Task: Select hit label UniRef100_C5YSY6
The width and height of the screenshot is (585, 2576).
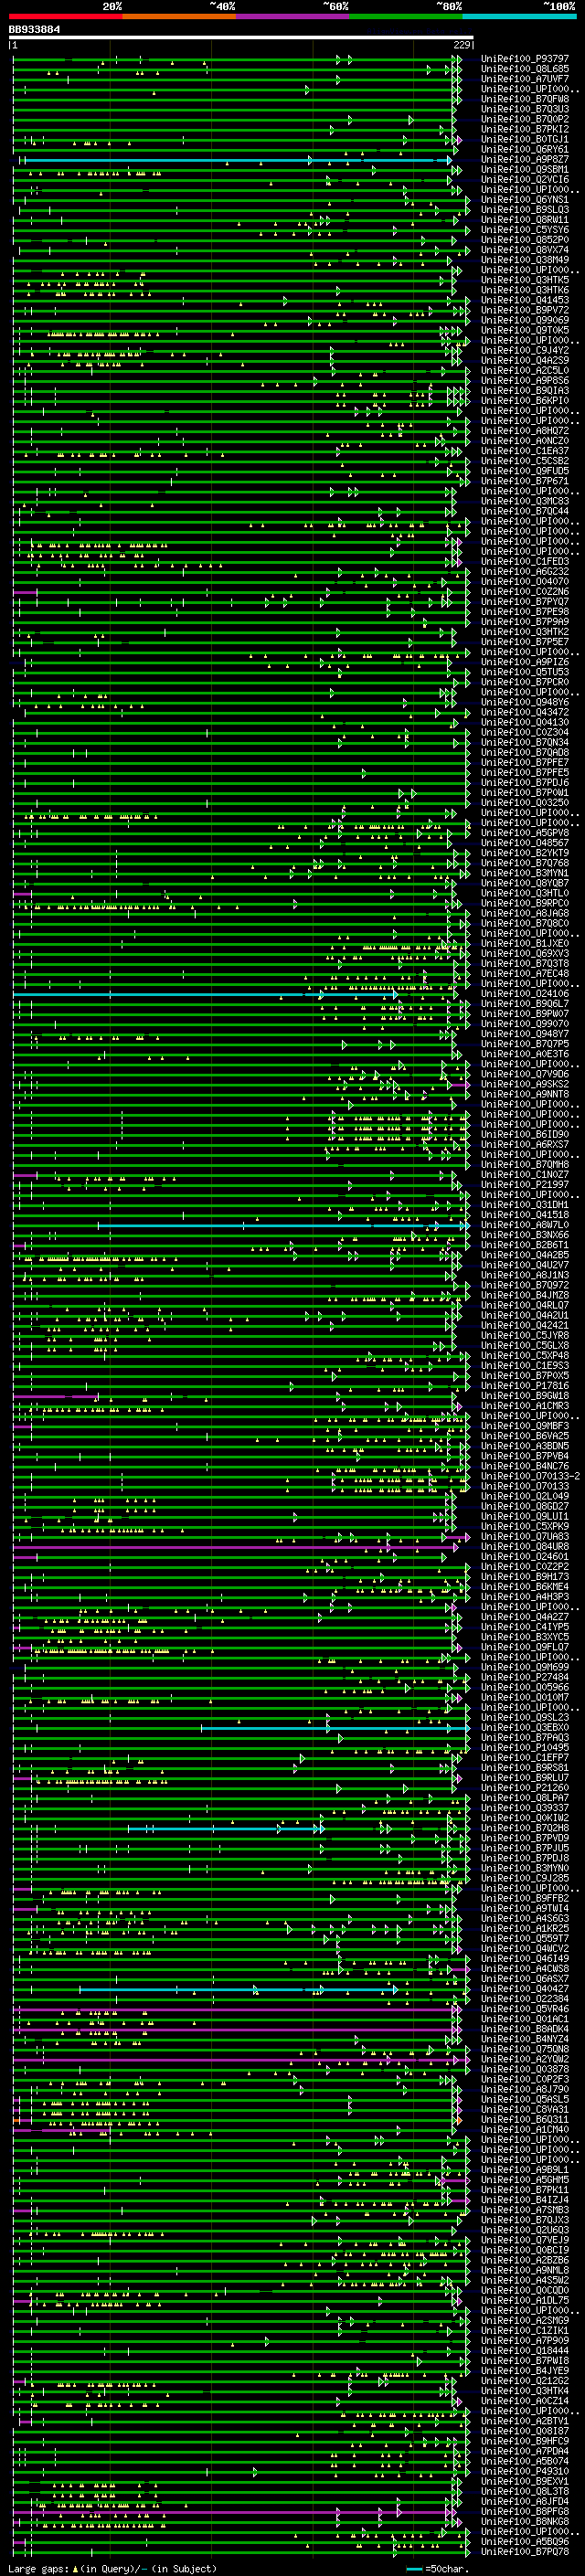Action: [525, 229]
